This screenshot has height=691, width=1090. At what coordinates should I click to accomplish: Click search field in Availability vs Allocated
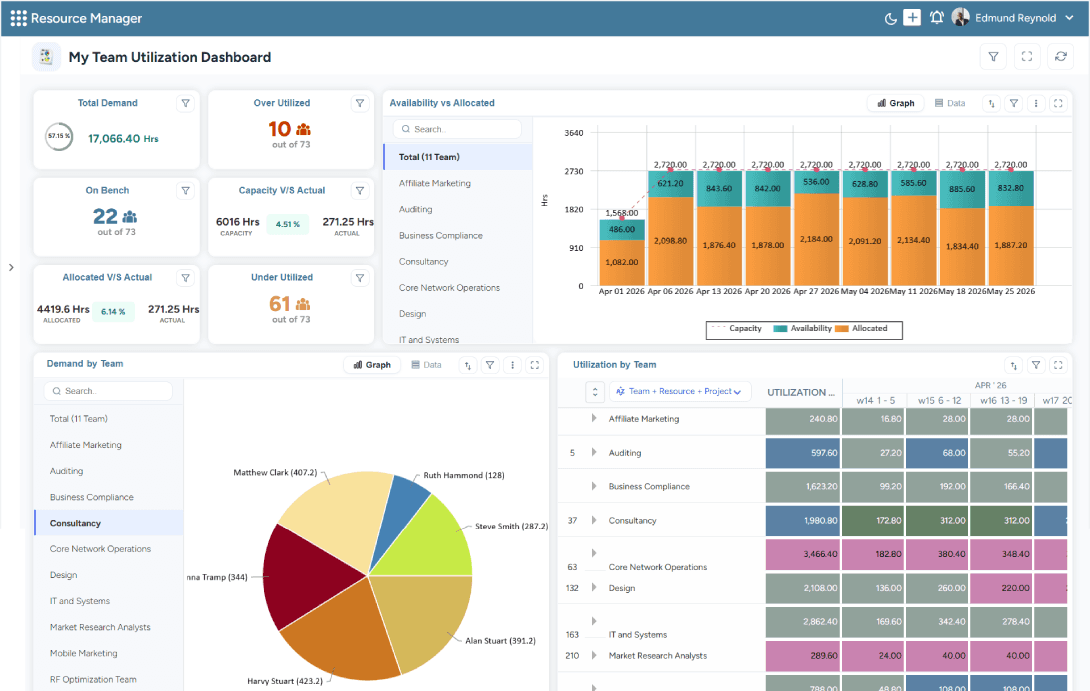coord(457,129)
